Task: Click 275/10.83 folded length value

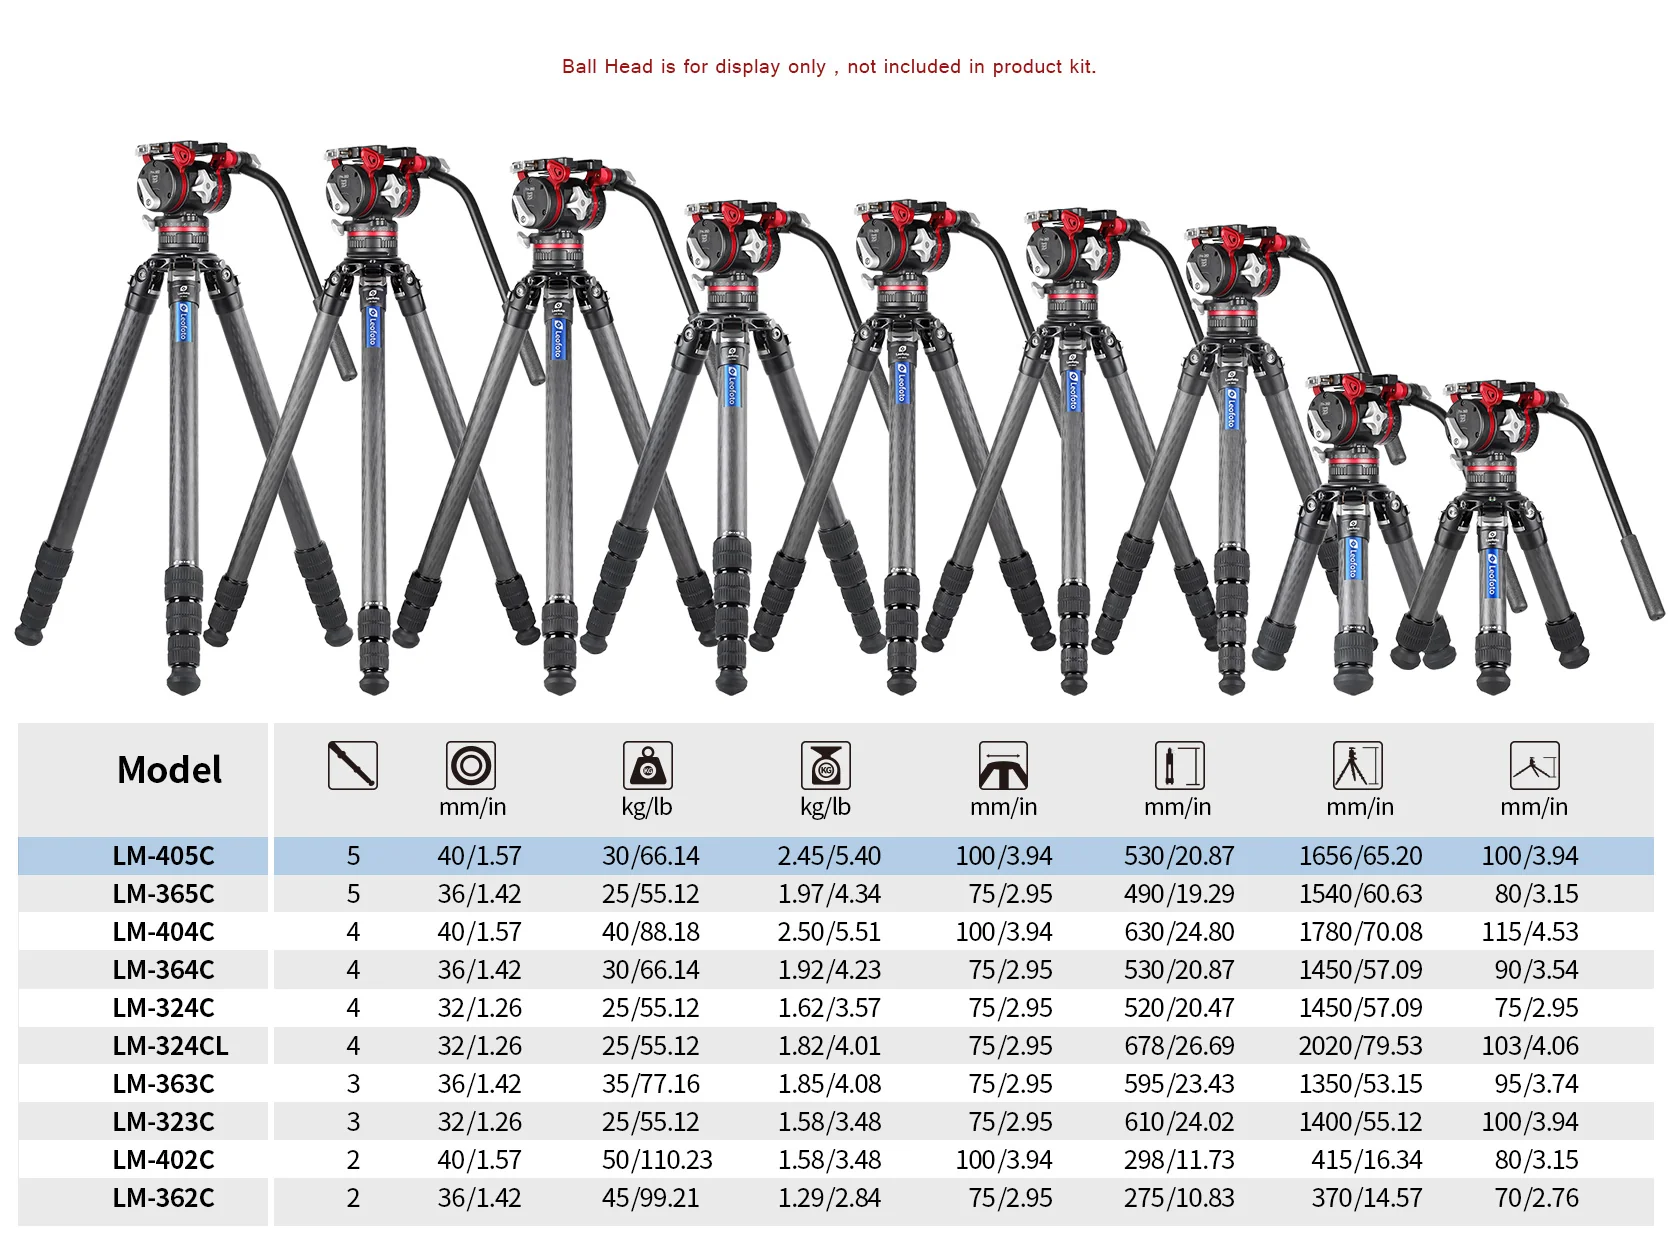Action: pyautogui.click(x=1179, y=1198)
